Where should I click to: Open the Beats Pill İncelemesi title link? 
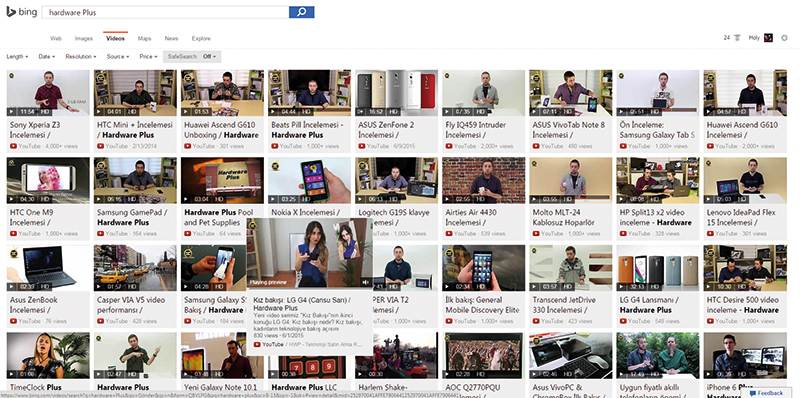(x=308, y=130)
